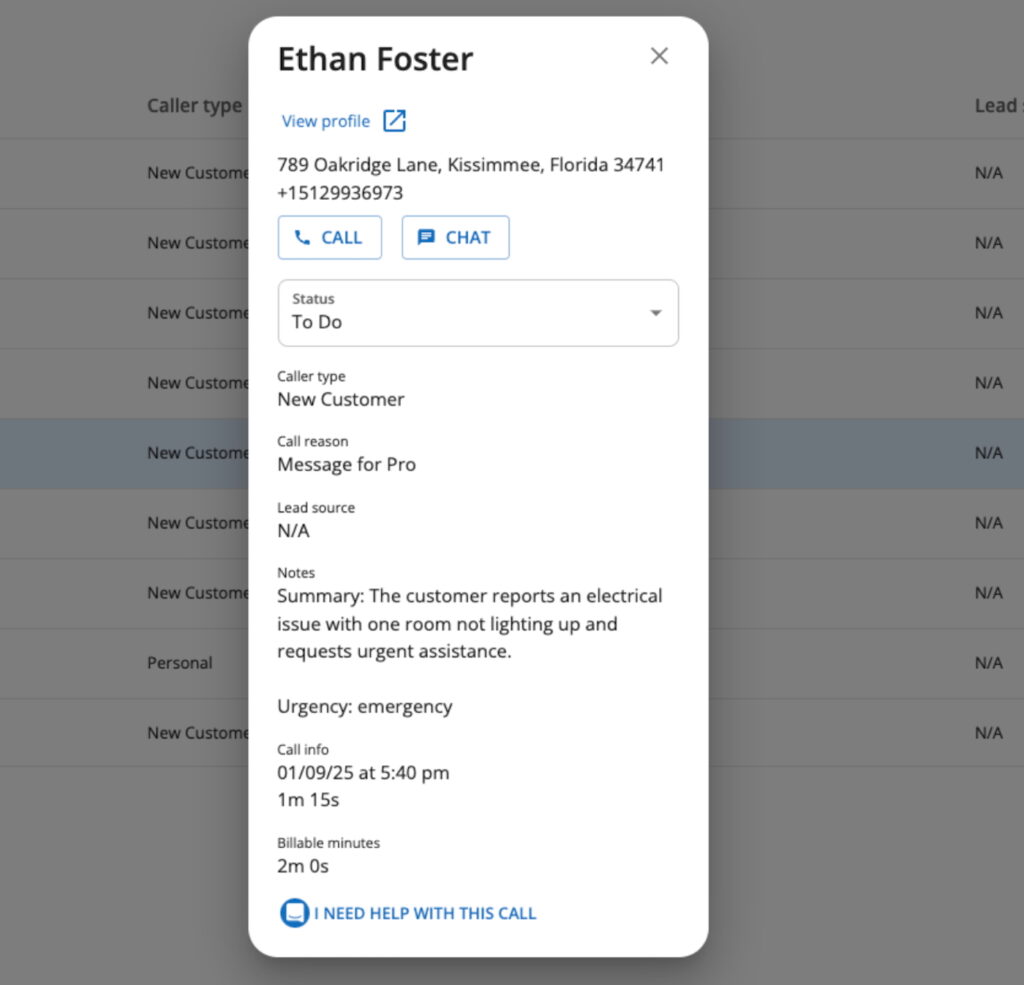Click the Message for Pro call reason
Viewport: 1024px width, 985px height.
click(x=347, y=464)
